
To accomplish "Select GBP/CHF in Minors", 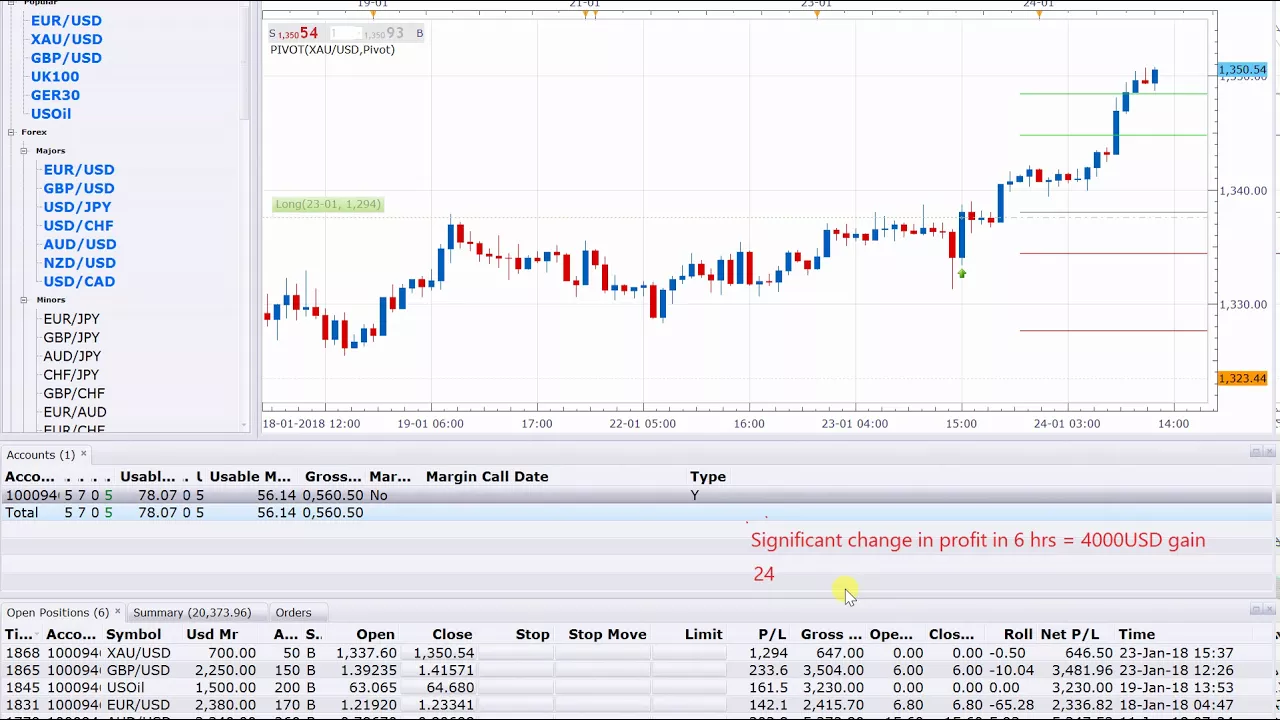I will click(74, 393).
